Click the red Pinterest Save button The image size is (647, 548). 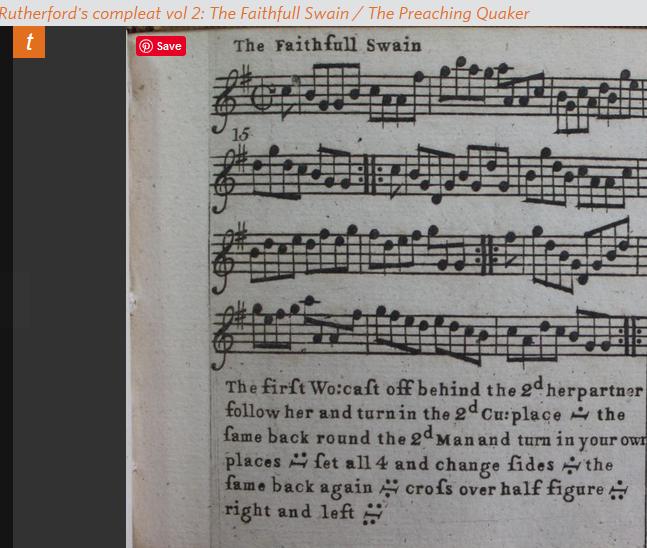161,46
